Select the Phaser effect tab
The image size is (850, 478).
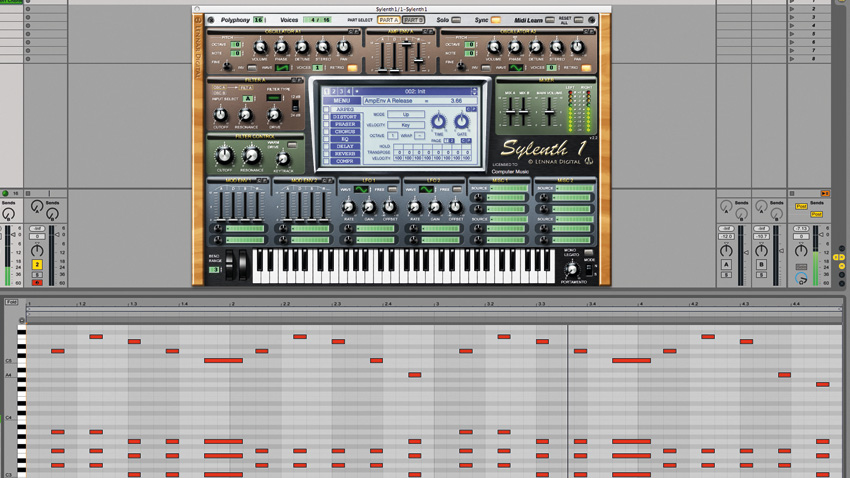(x=345, y=124)
